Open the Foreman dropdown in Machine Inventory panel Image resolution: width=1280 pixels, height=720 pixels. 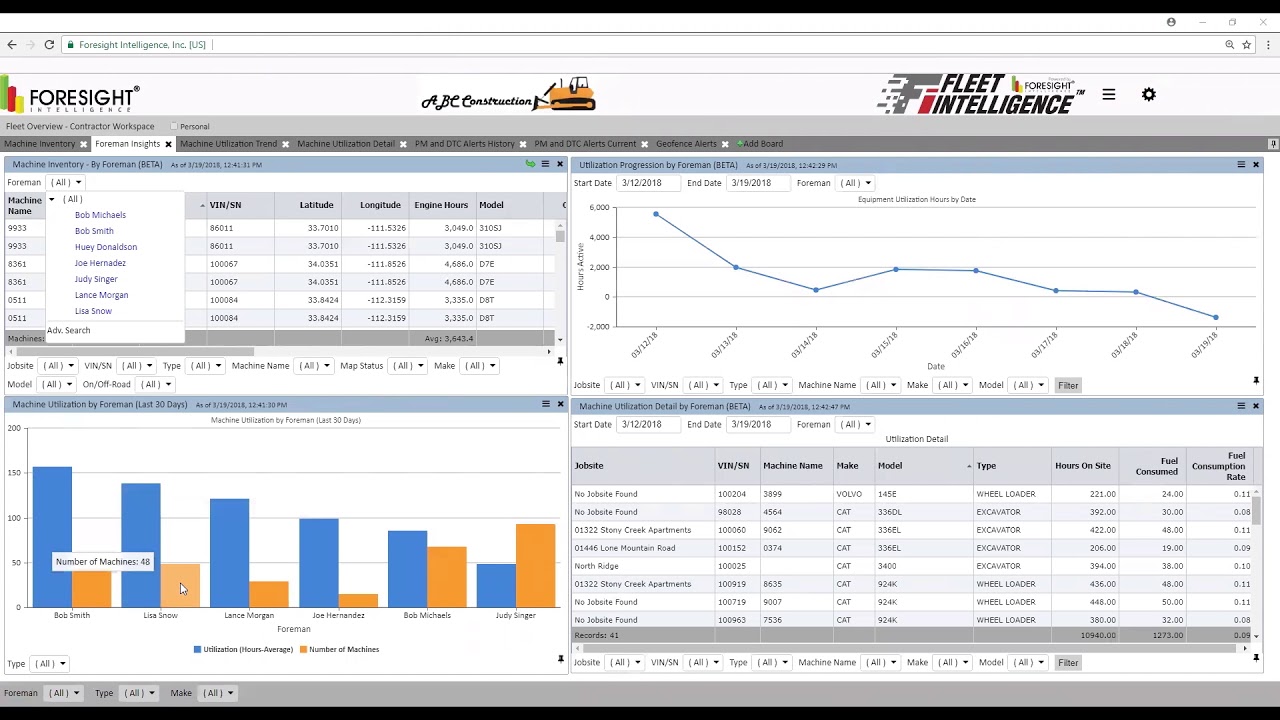(x=67, y=183)
